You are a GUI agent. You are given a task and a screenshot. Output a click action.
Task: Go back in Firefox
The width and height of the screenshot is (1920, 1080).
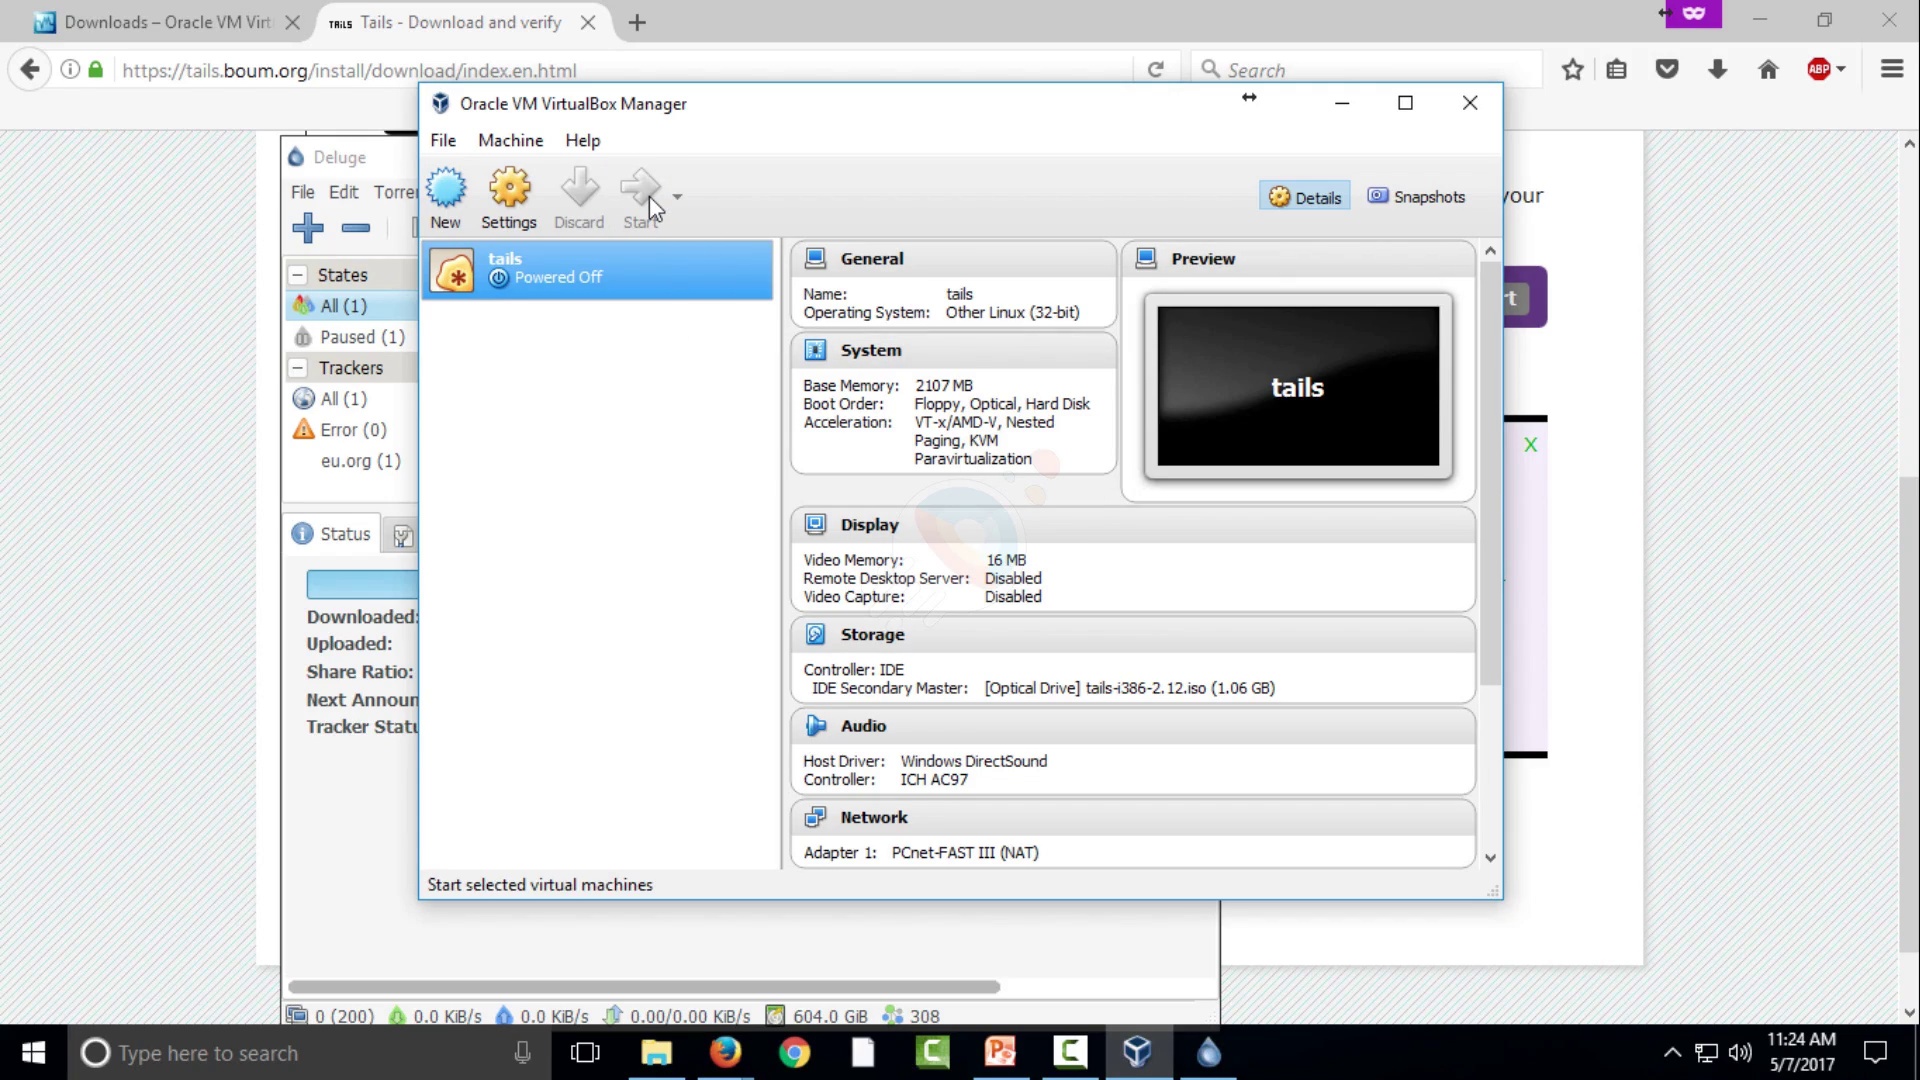(30, 69)
